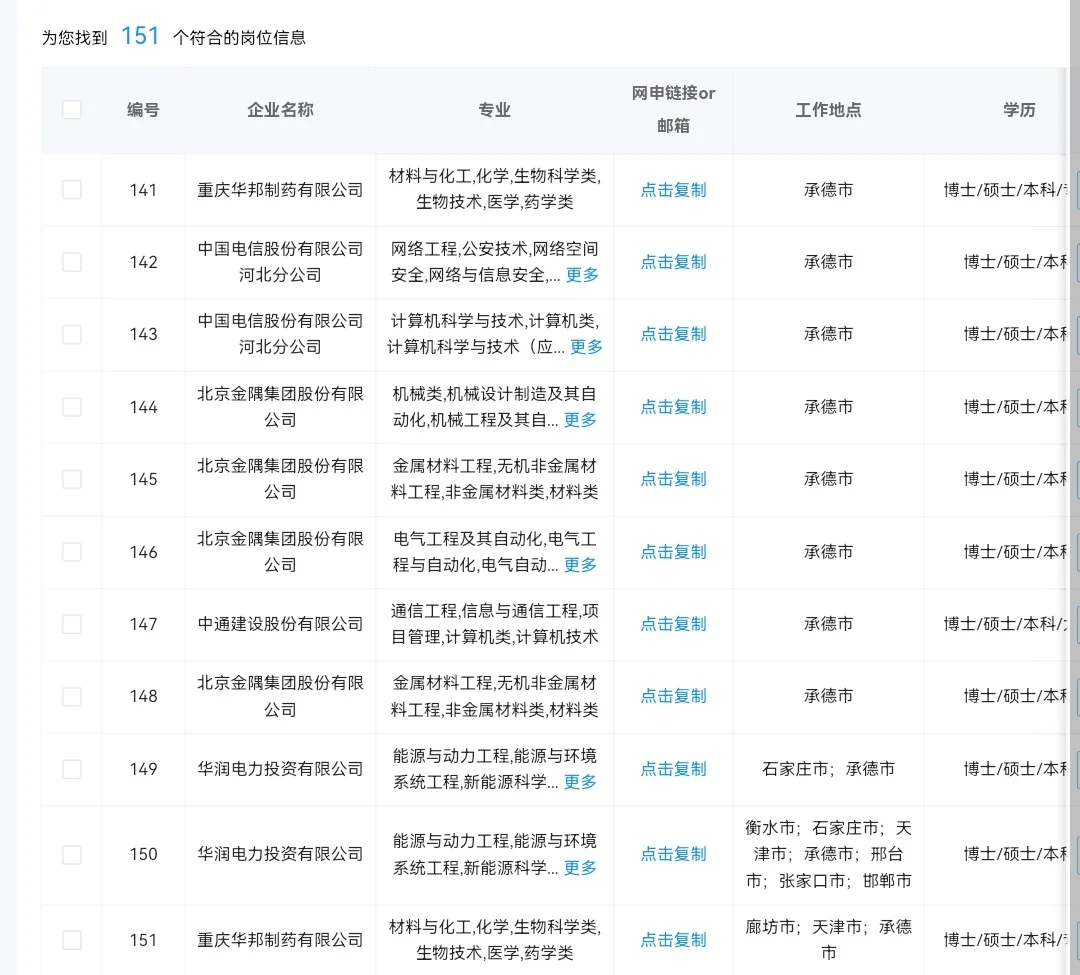Image resolution: width=1080 pixels, height=975 pixels.
Task: Check the checkbox for row 142
Action: 72,262
